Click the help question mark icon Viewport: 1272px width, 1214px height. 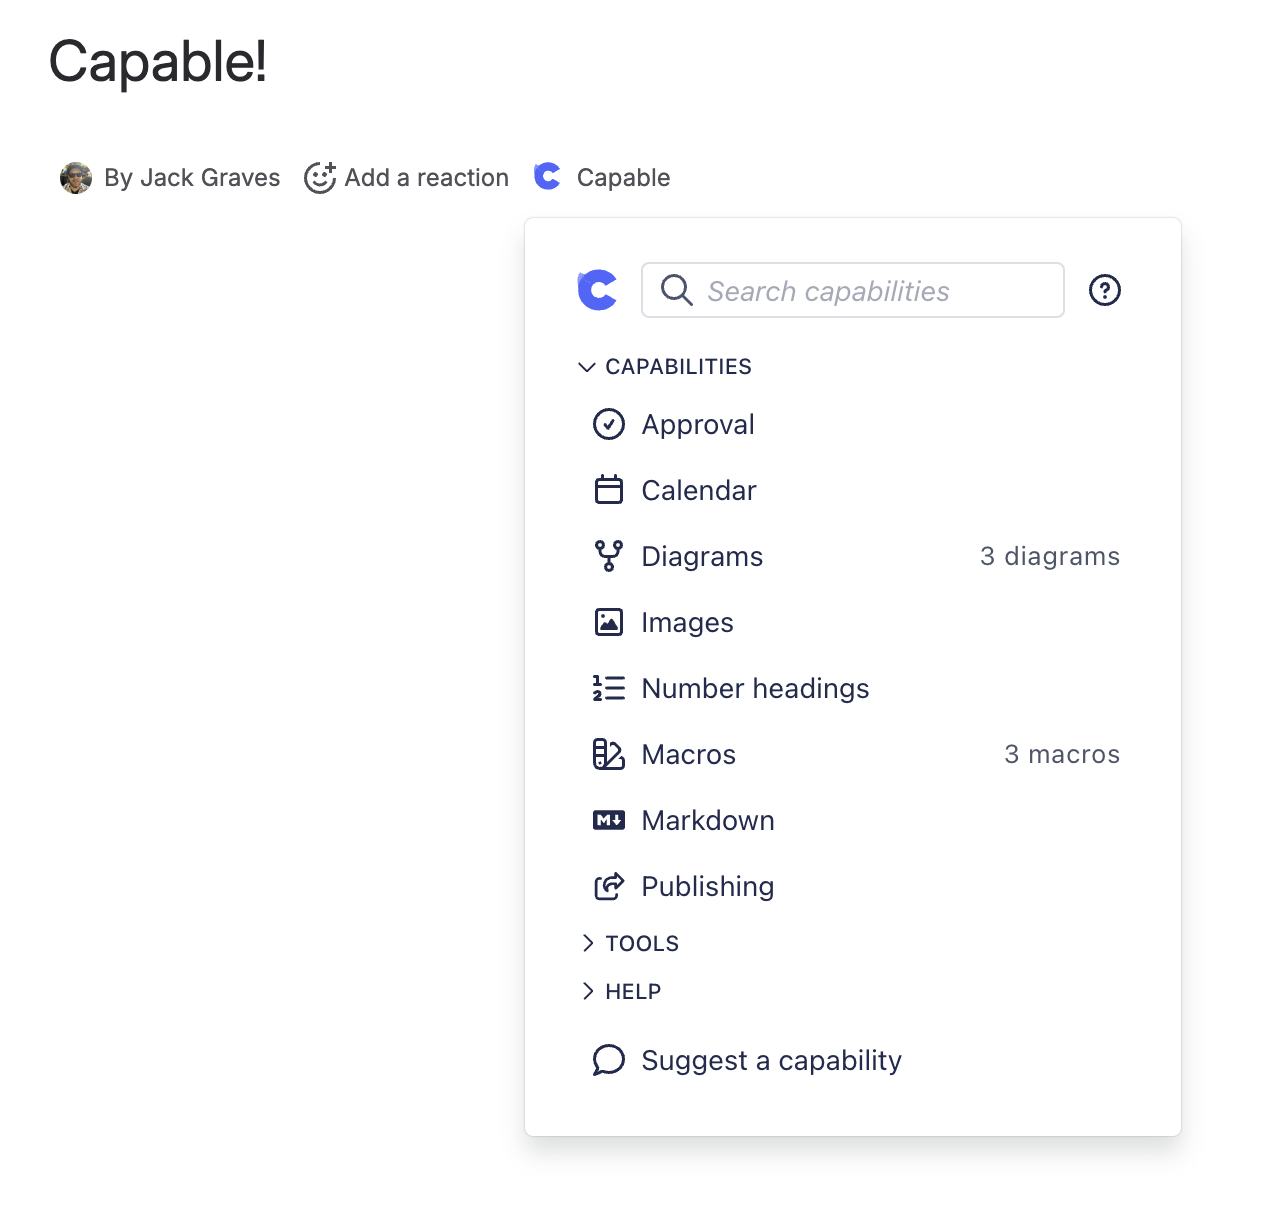[x=1104, y=290]
